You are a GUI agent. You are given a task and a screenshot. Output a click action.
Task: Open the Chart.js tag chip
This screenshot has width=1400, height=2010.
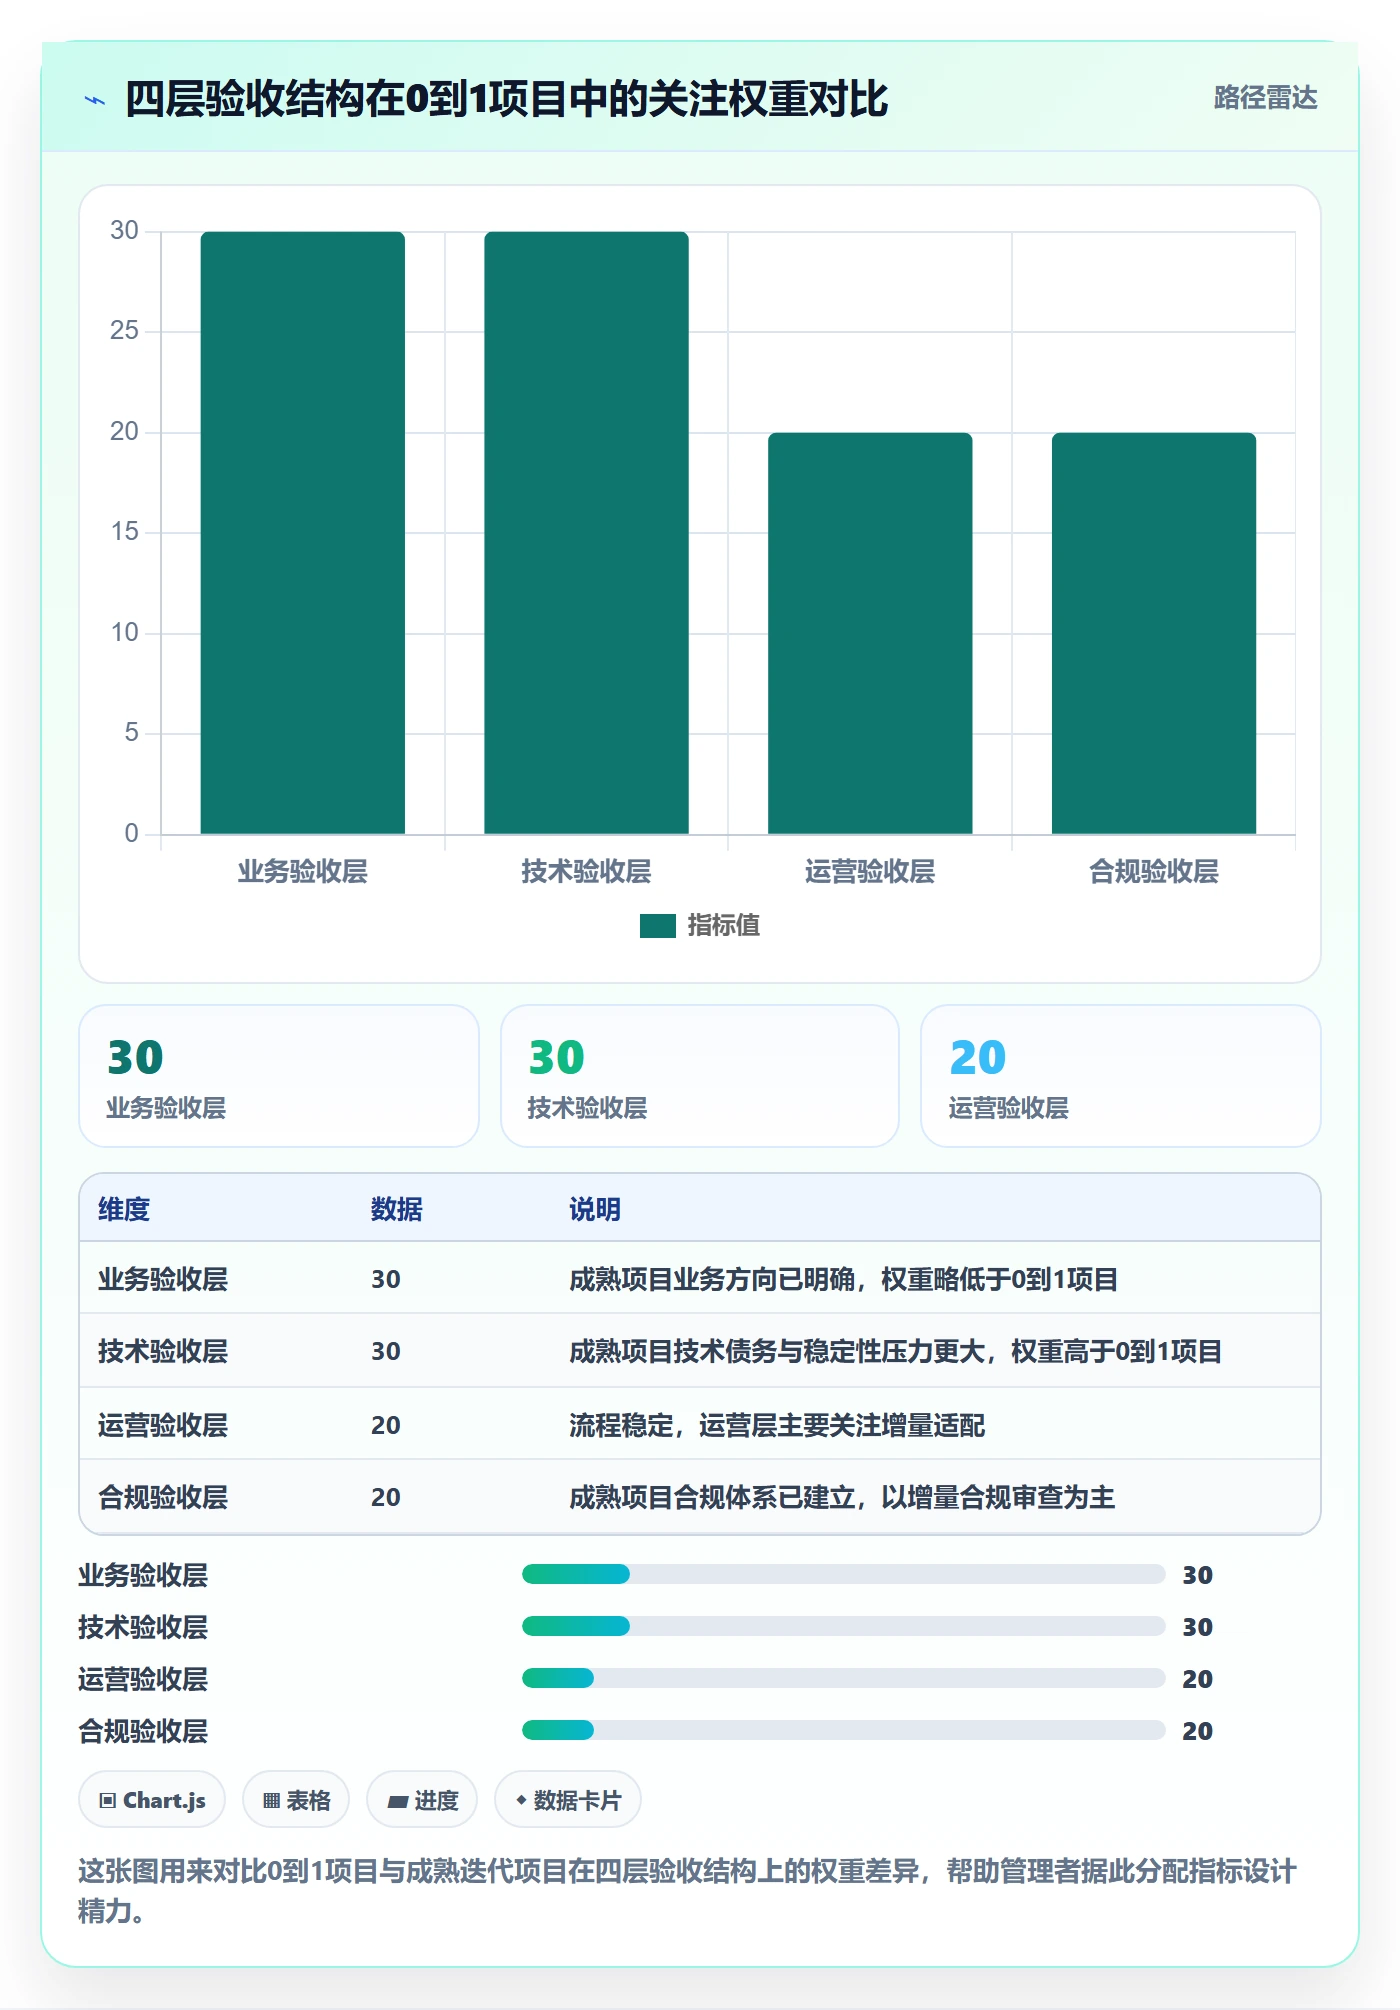(x=152, y=1800)
